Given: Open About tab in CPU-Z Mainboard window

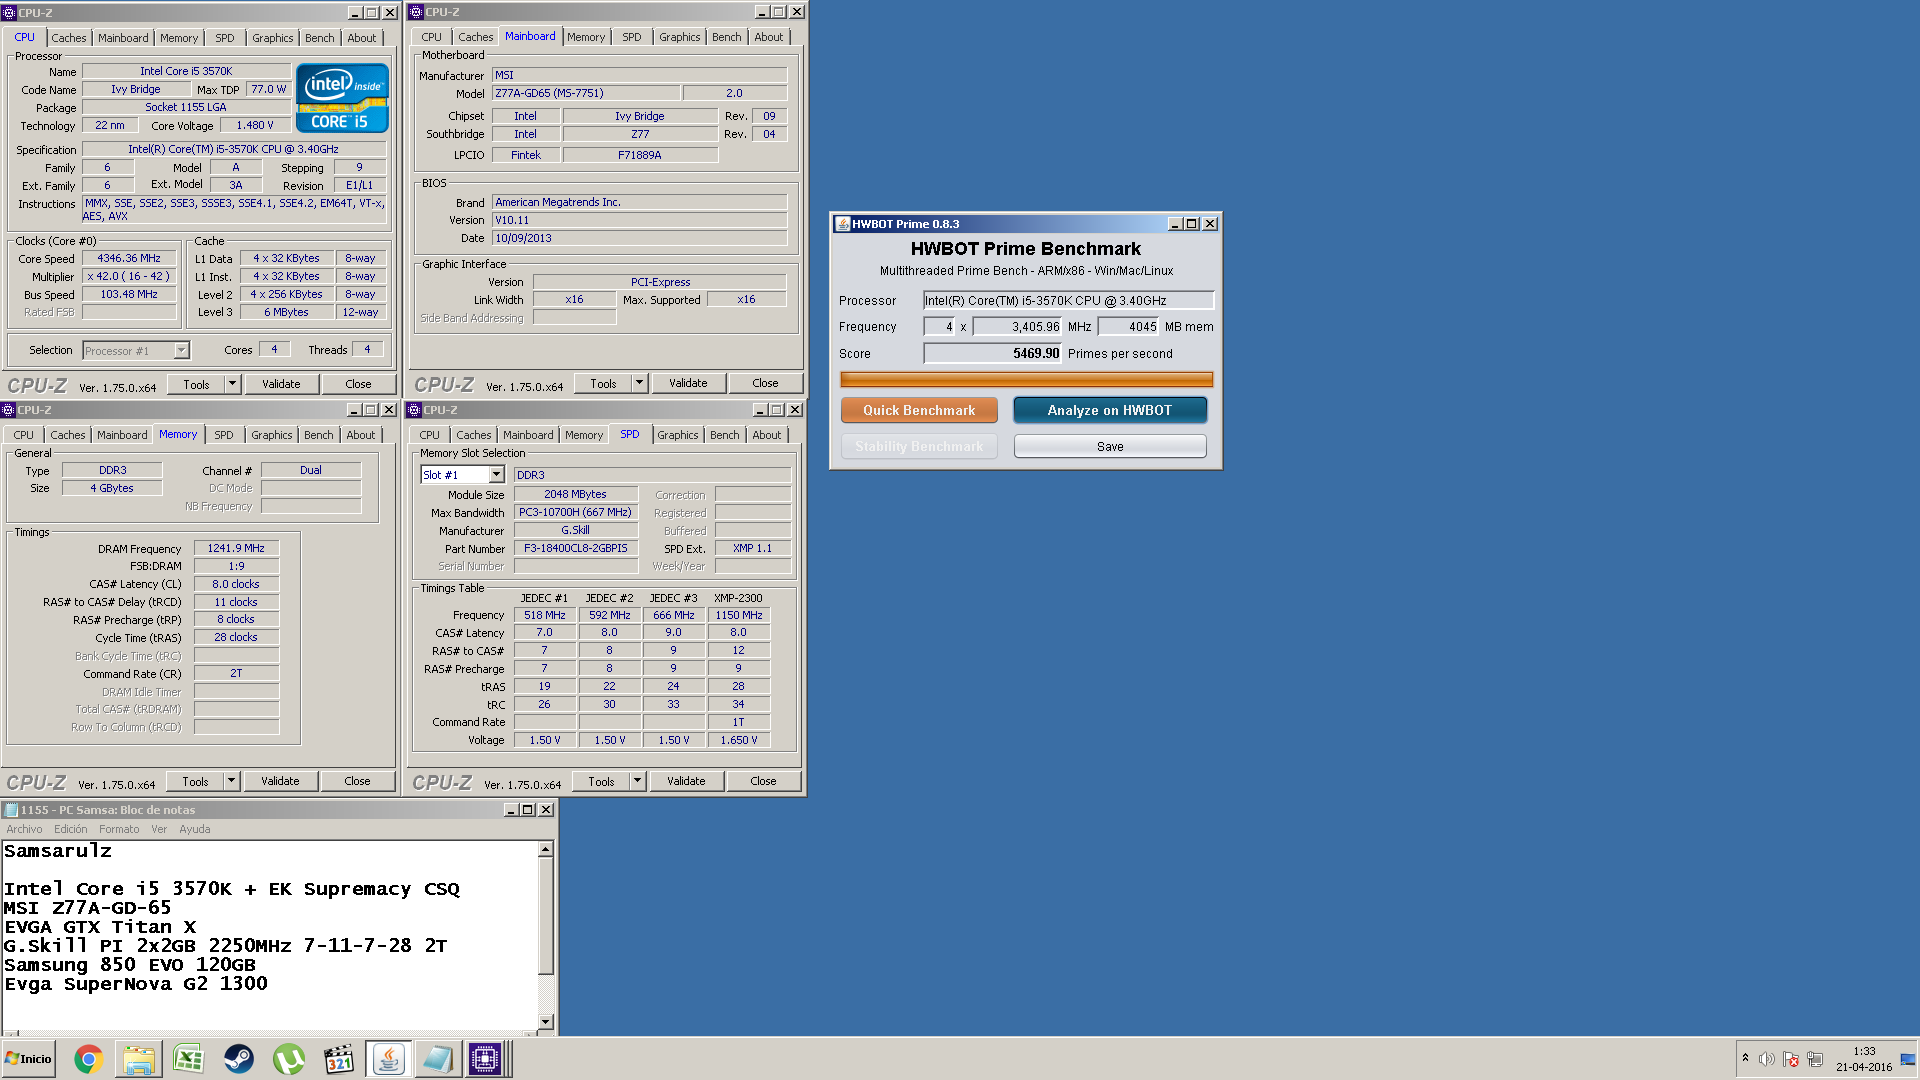Looking at the screenshot, I should pyautogui.click(x=769, y=37).
